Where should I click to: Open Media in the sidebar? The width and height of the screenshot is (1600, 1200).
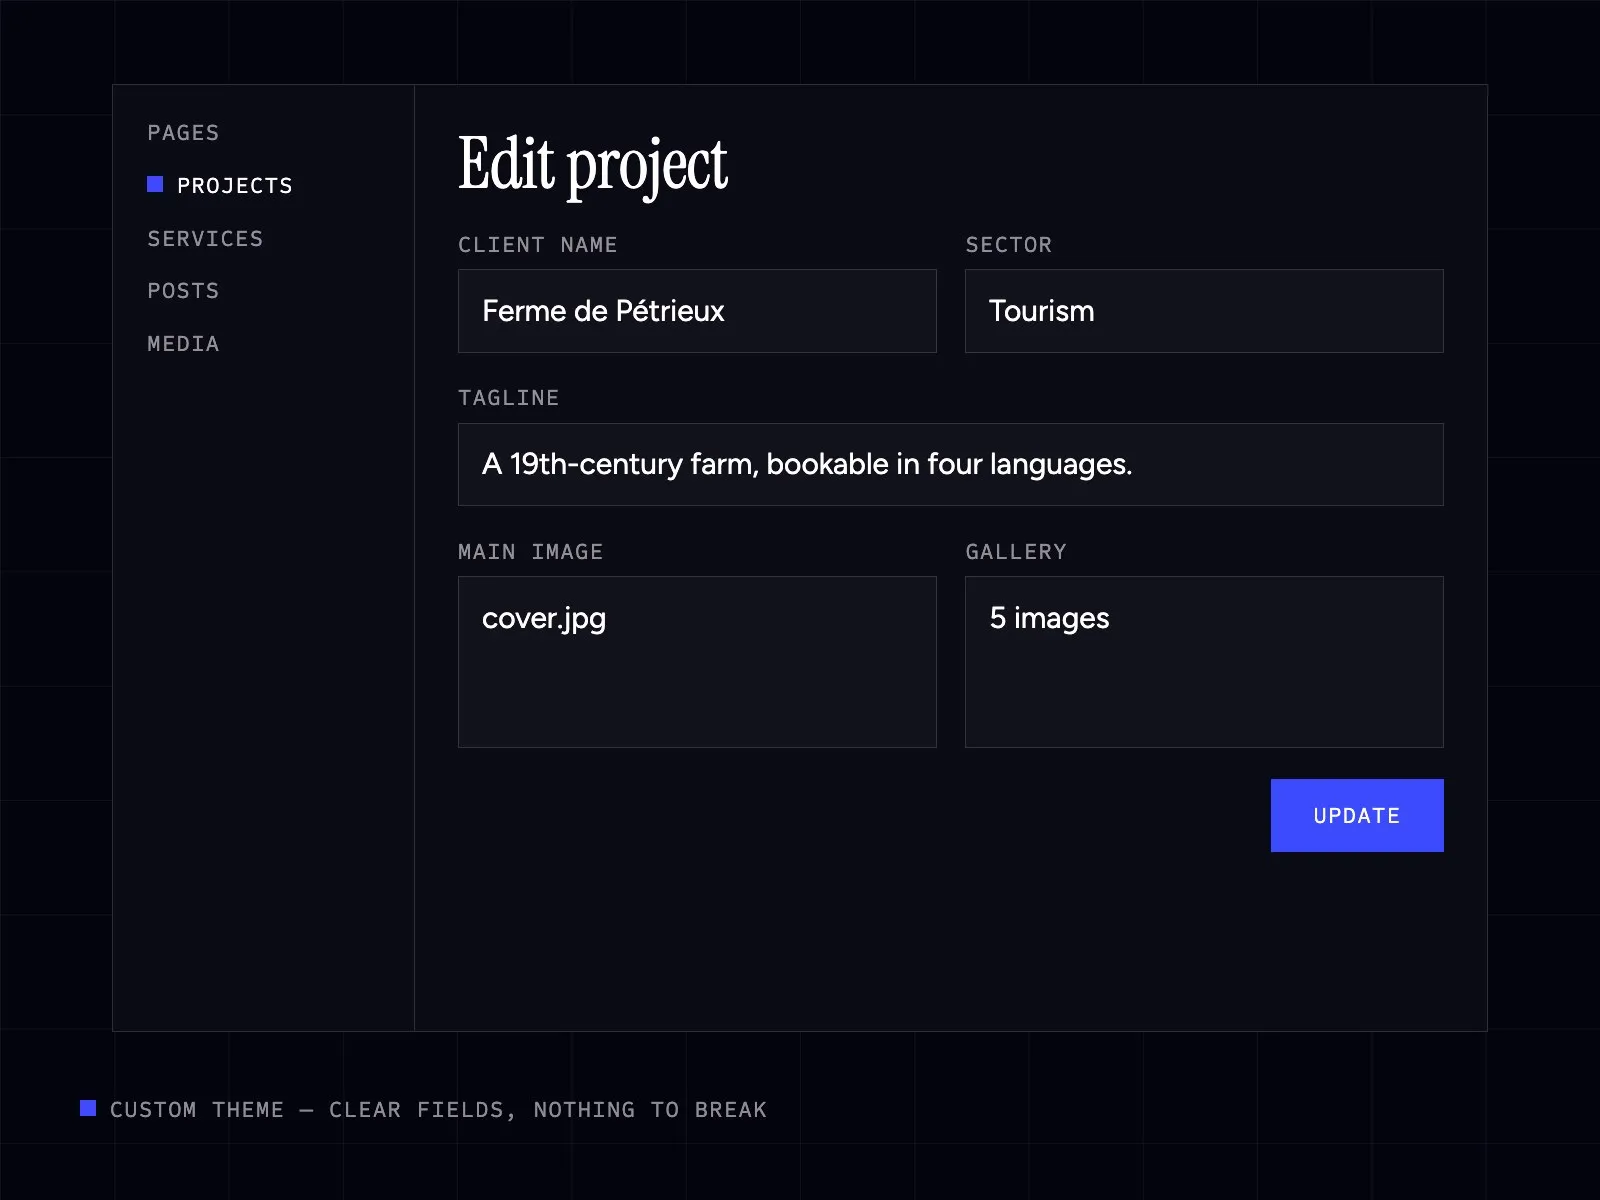[x=183, y=344]
